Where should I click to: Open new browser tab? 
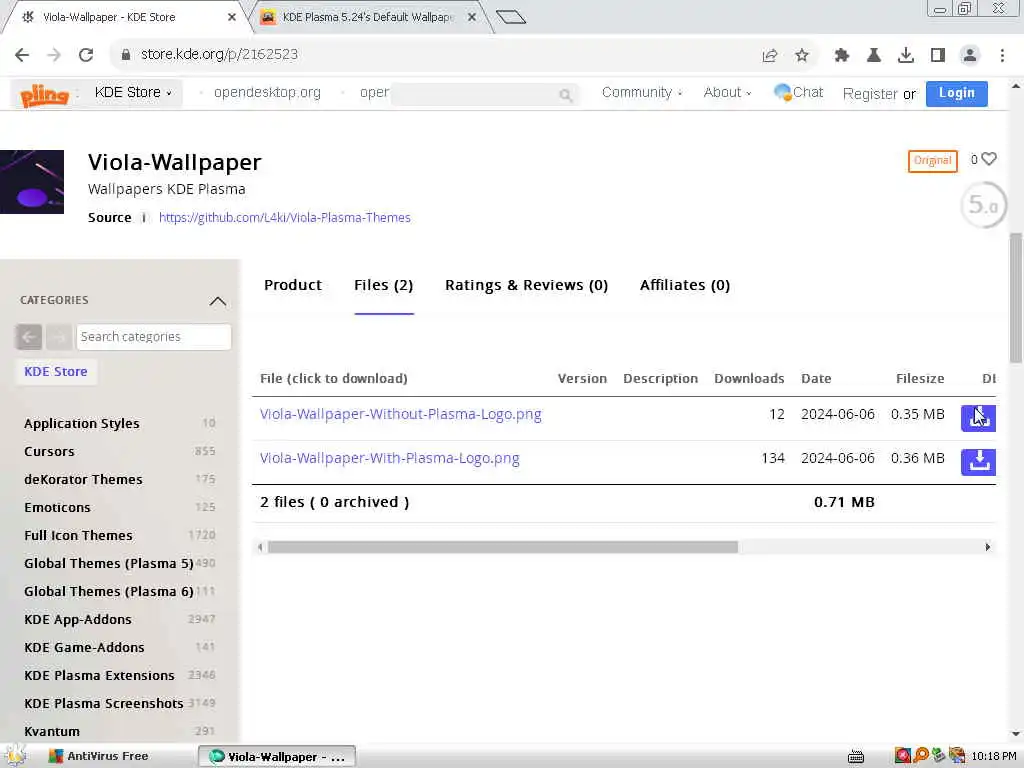point(511,17)
